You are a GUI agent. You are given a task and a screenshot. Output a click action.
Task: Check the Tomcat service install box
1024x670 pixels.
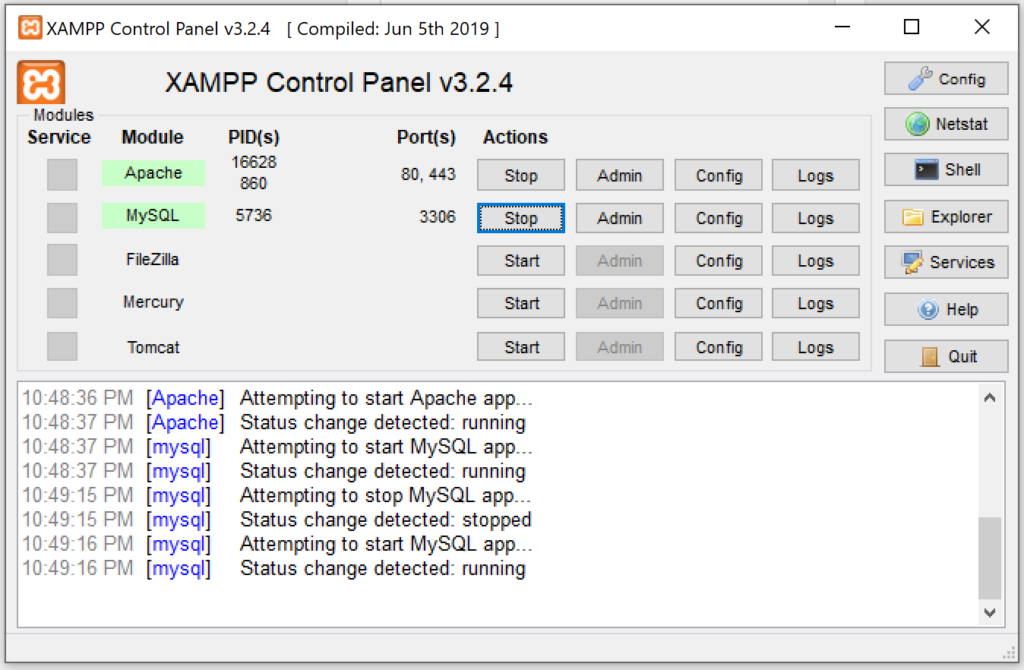pyautogui.click(x=61, y=346)
